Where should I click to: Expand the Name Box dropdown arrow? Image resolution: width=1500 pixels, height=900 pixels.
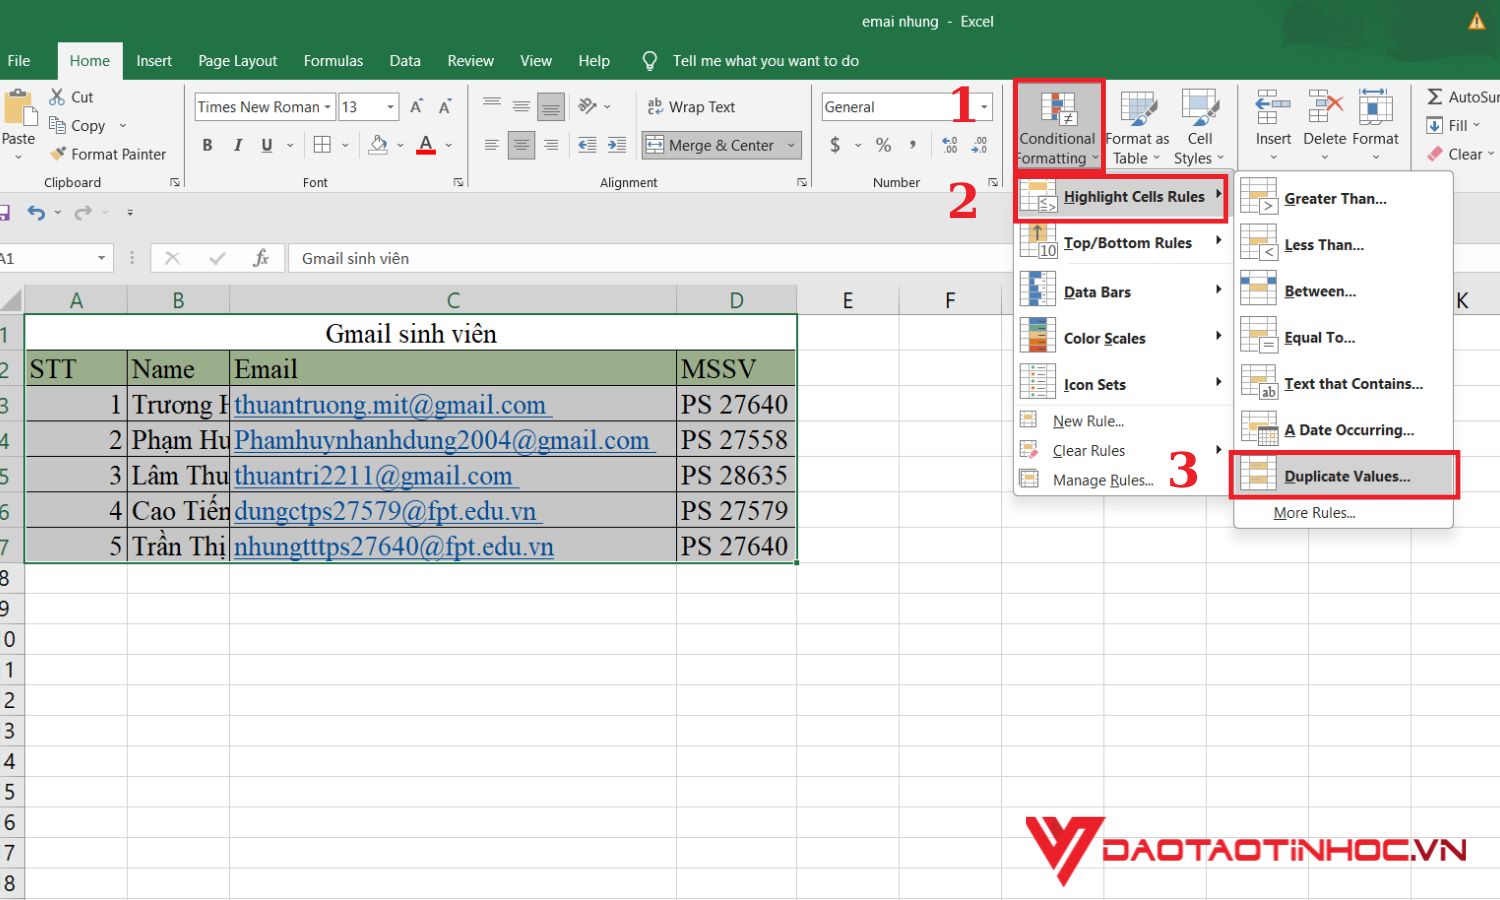(x=101, y=258)
